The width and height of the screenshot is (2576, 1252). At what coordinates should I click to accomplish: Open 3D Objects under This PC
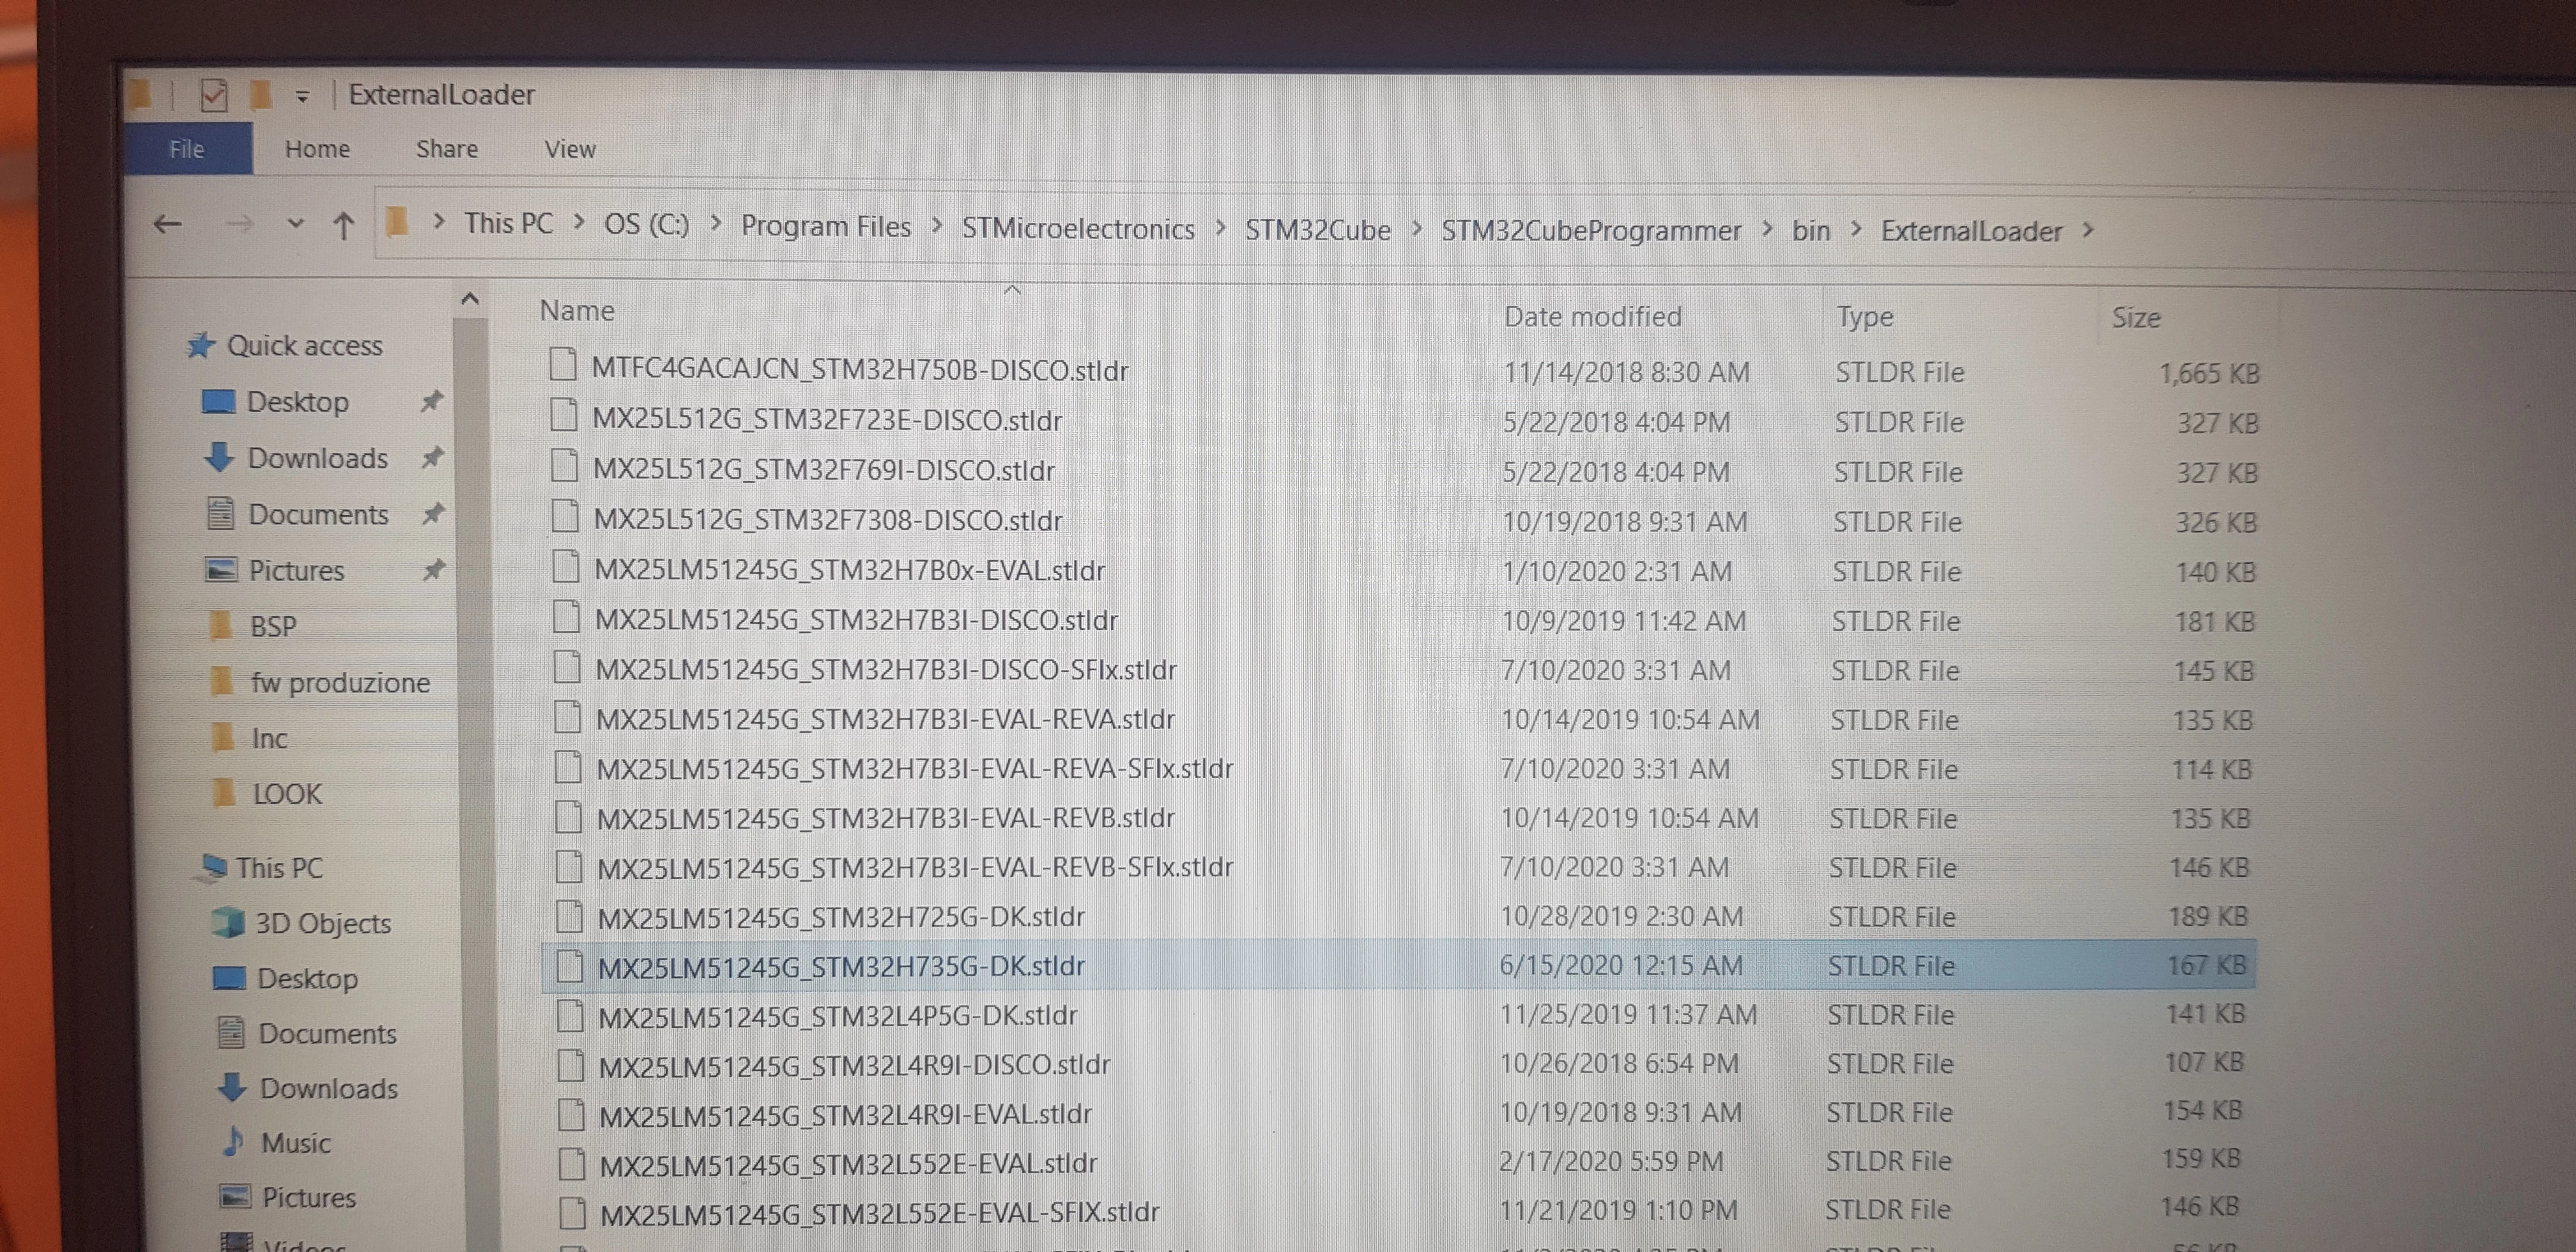302,923
